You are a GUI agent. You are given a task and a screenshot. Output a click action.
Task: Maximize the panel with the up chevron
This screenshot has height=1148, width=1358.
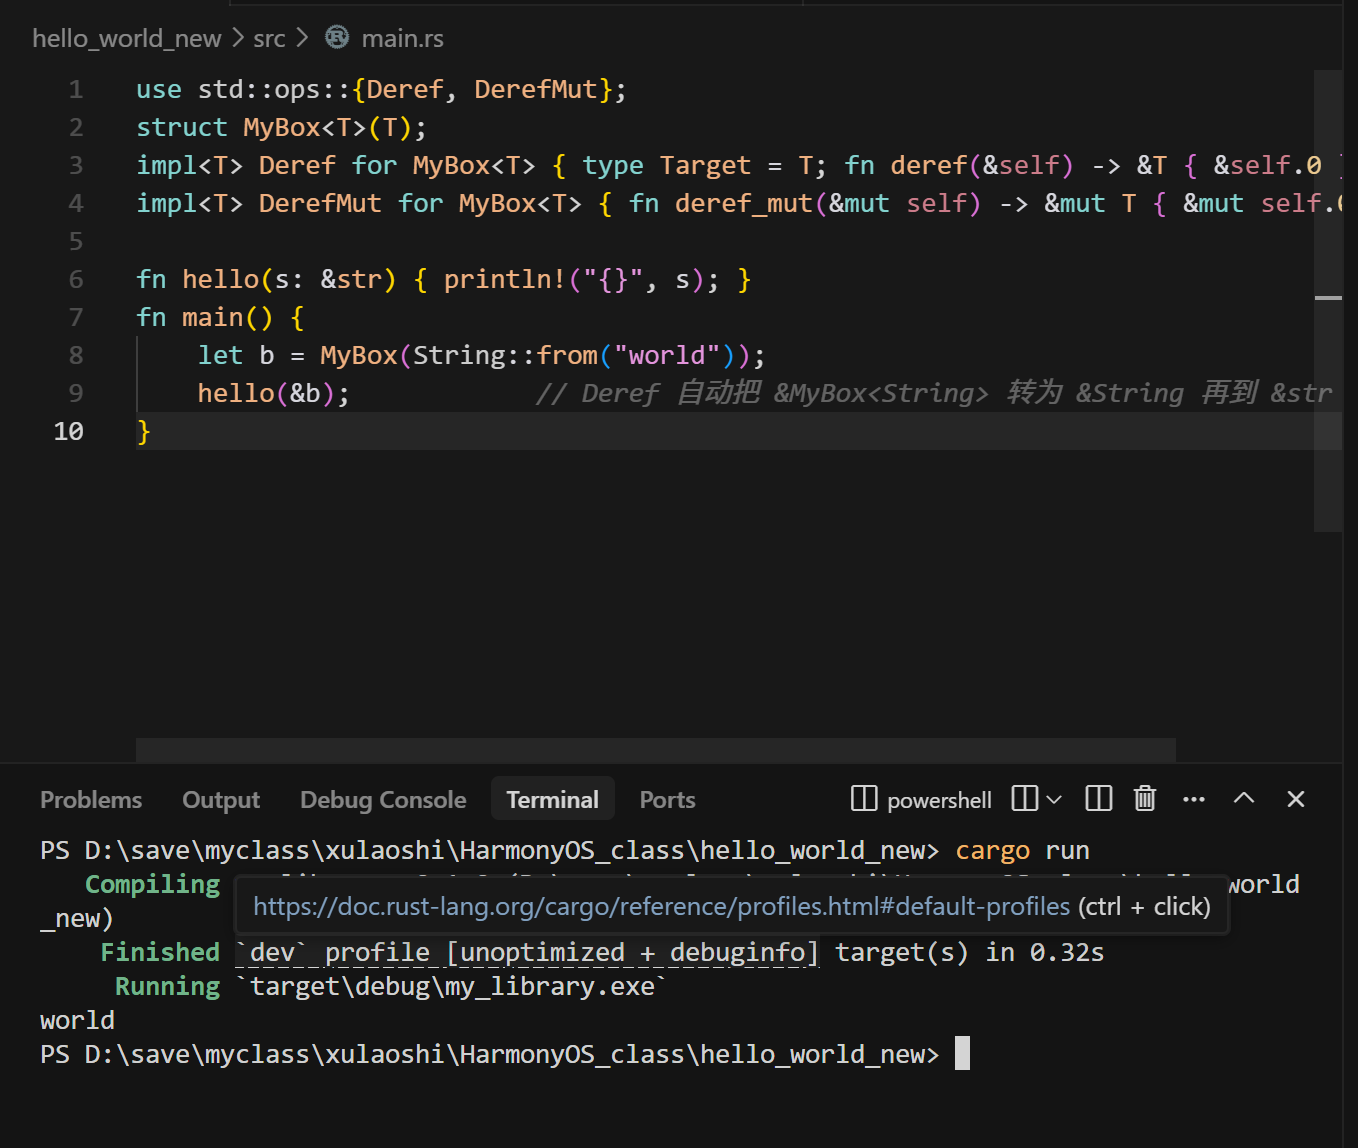coord(1244,798)
